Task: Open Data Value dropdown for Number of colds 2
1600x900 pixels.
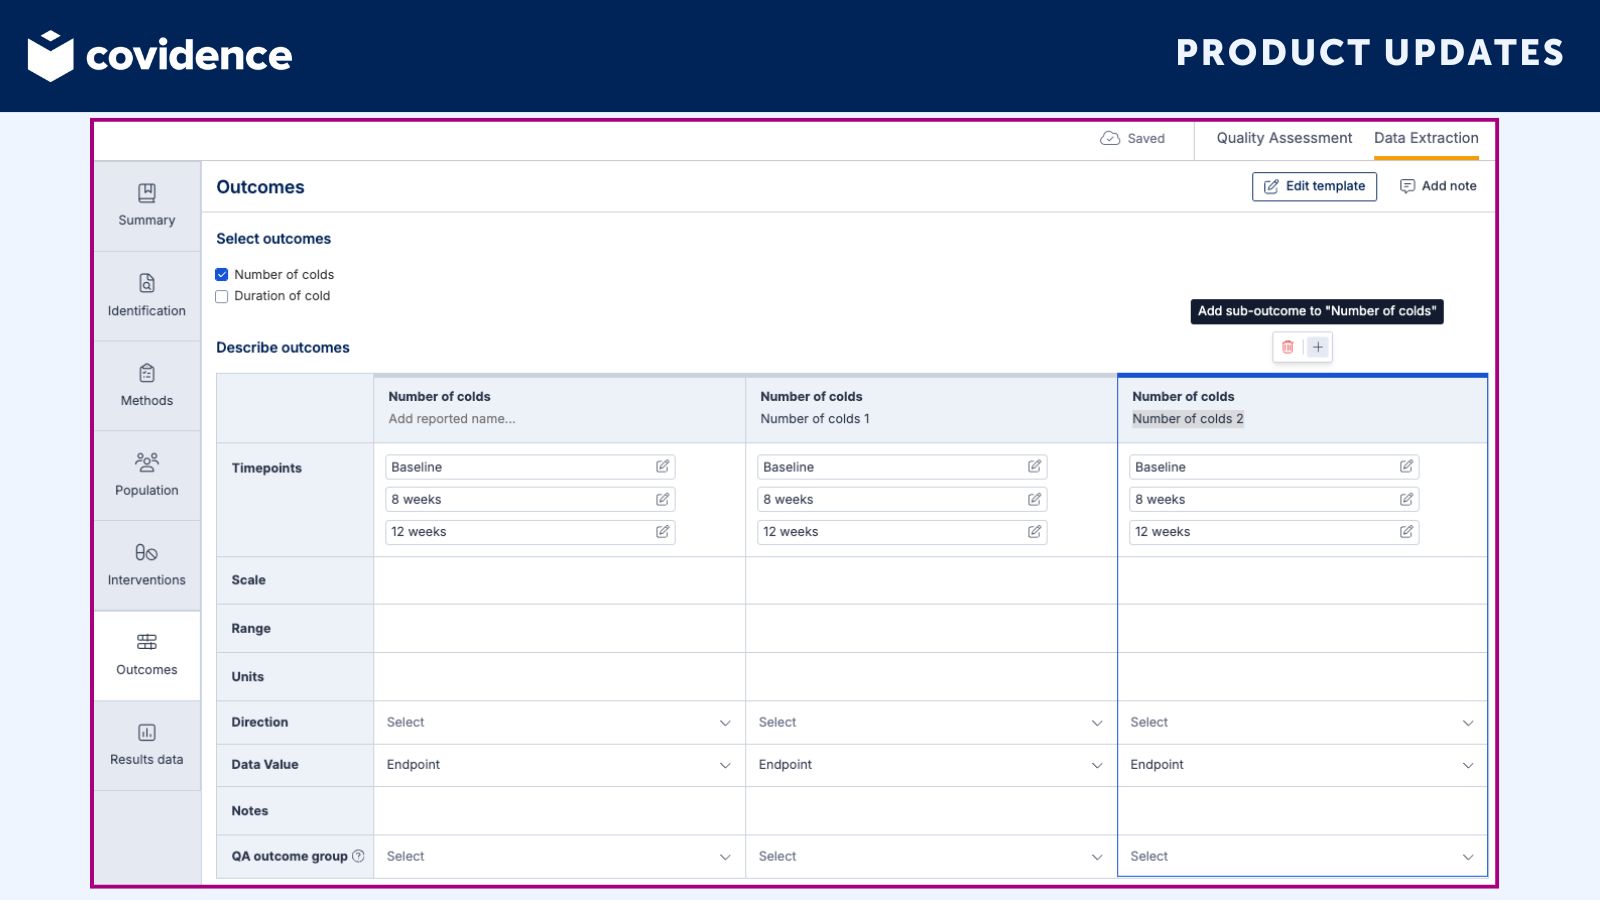Action: pos(1302,765)
